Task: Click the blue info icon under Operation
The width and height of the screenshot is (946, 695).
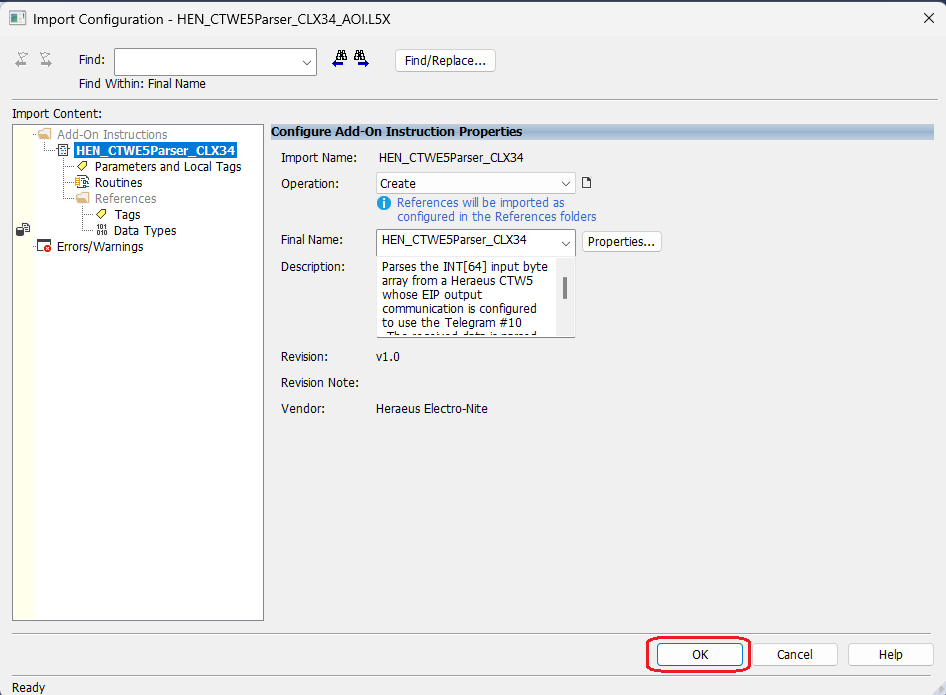Action: click(384, 203)
